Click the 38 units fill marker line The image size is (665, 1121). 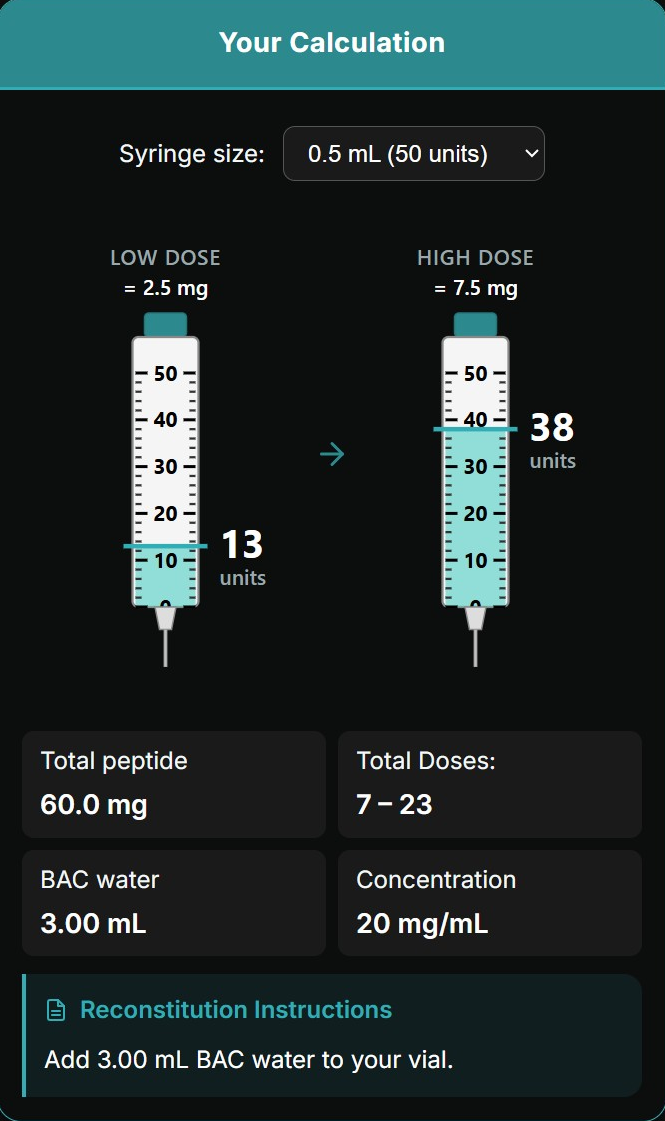coord(475,429)
